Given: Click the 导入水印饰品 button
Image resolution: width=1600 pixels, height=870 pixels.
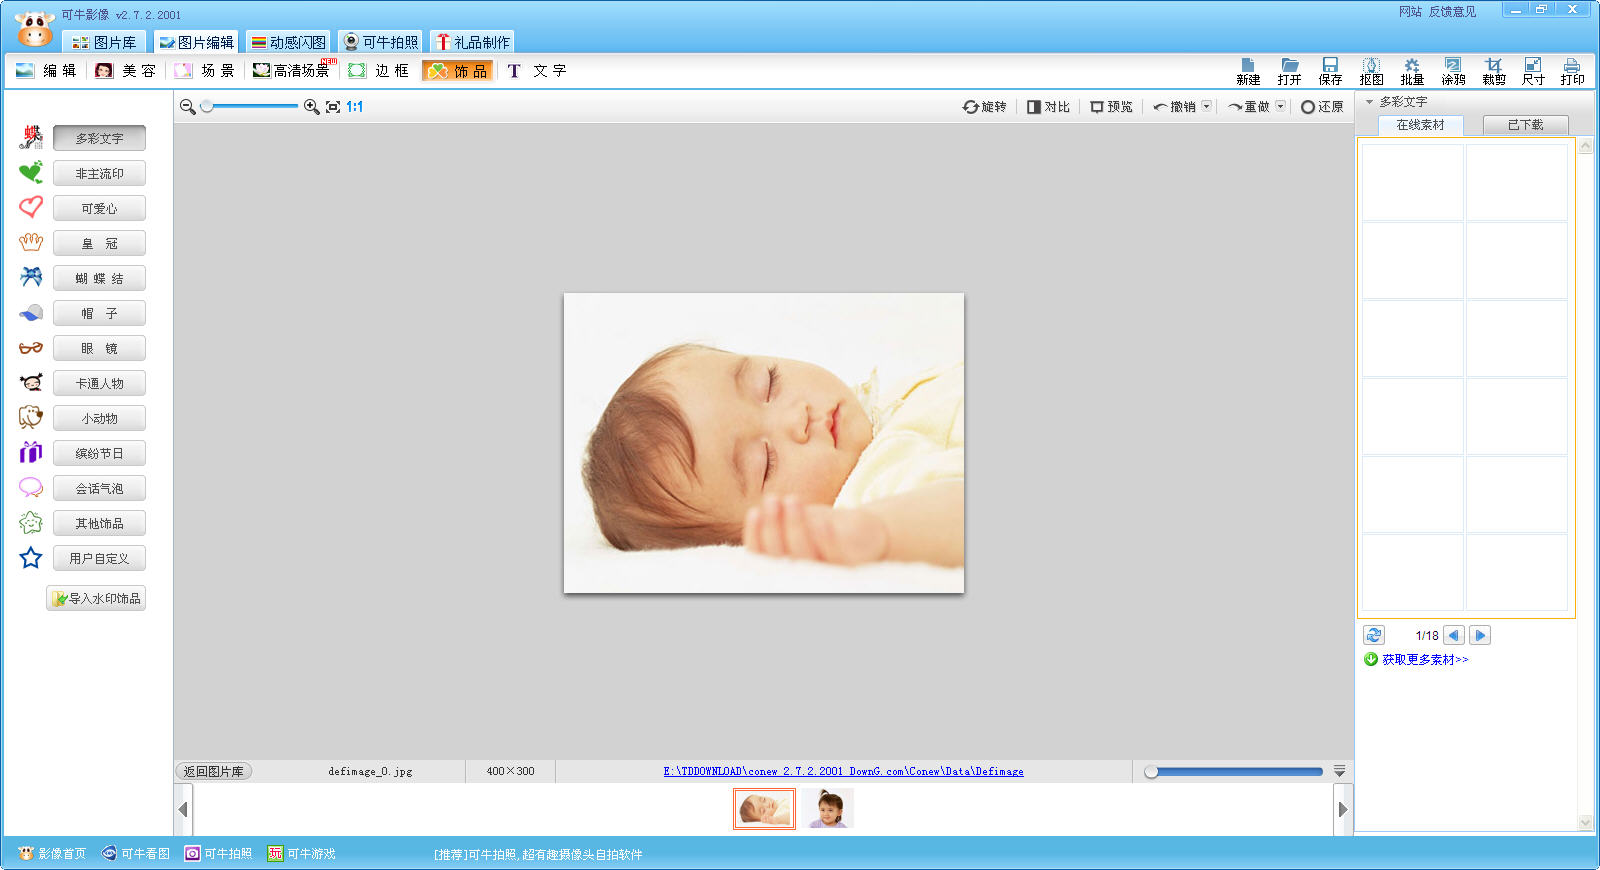Looking at the screenshot, I should pyautogui.click(x=96, y=599).
